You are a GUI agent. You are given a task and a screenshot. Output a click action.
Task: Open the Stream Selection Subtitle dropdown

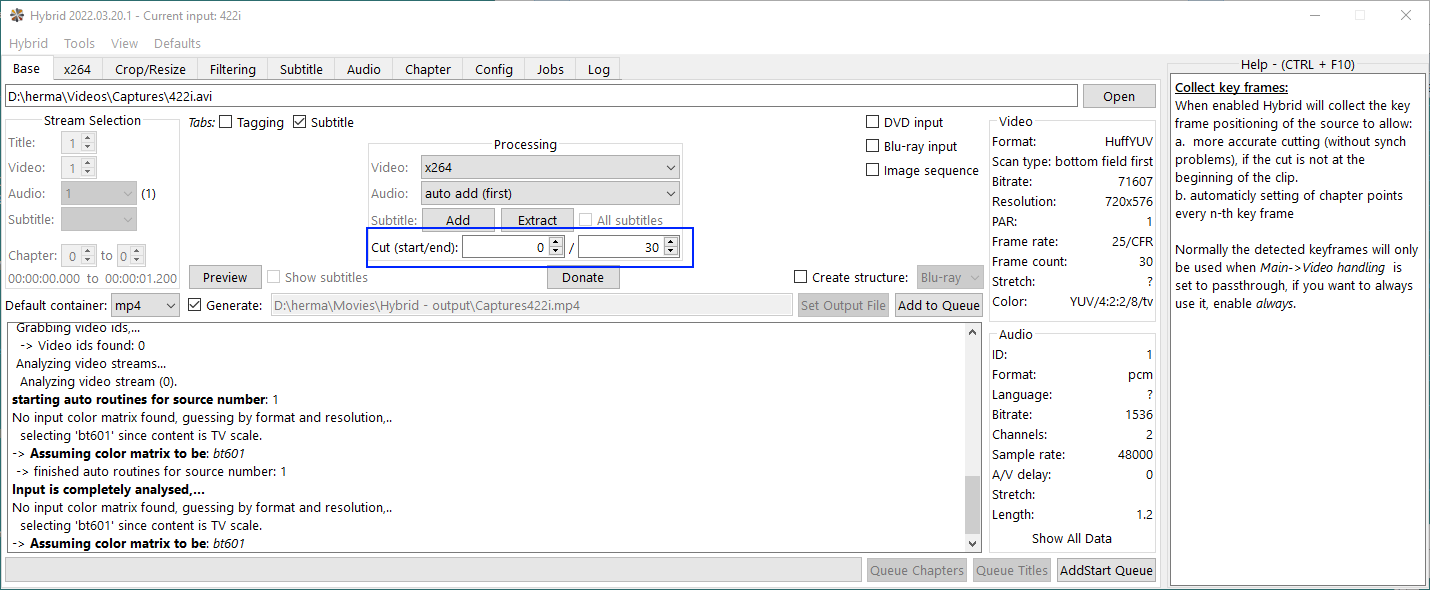click(x=99, y=219)
